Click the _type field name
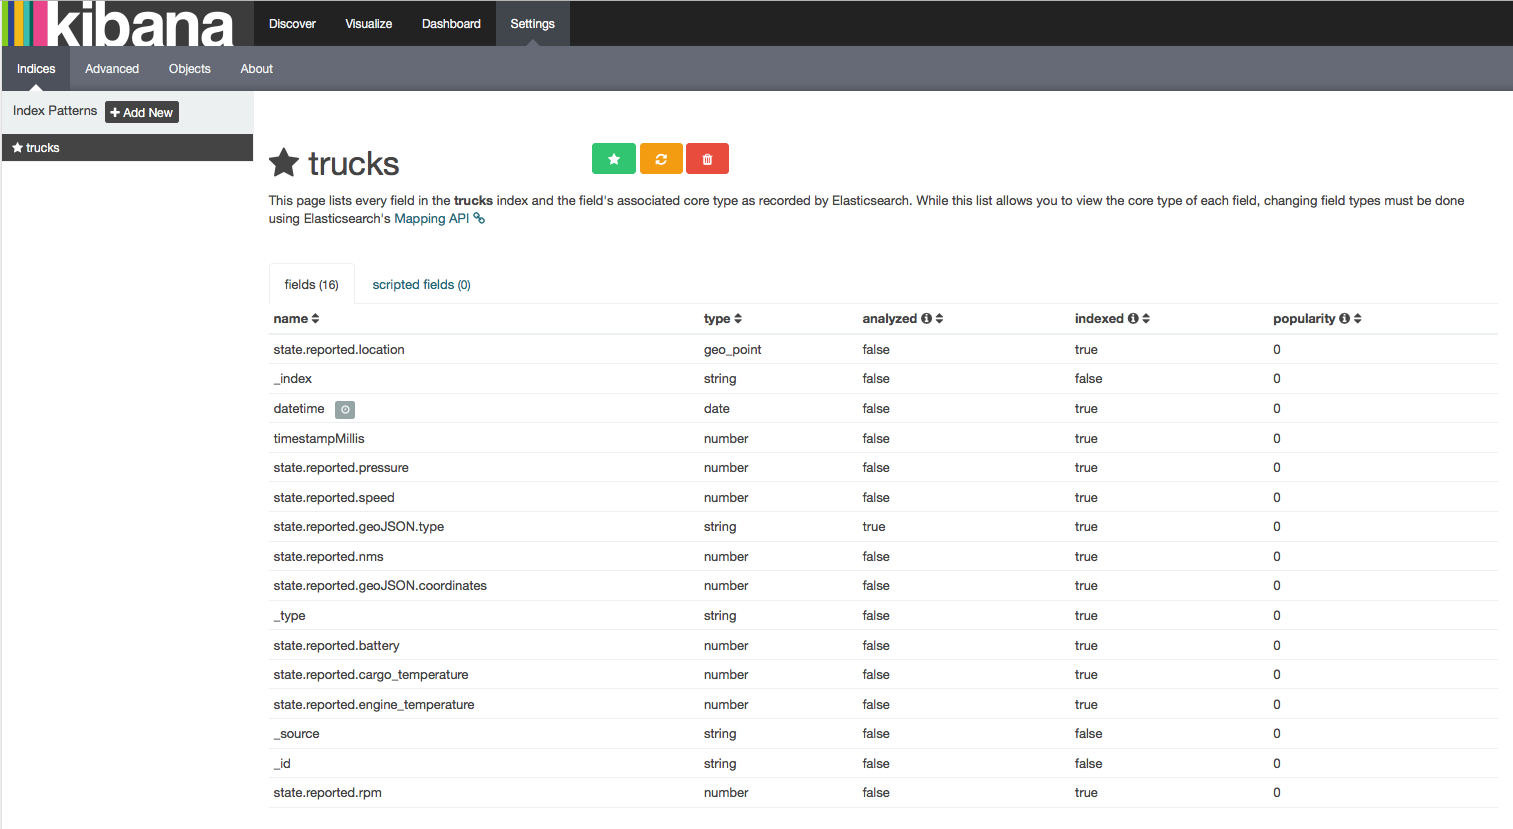The height and width of the screenshot is (829, 1513). (x=290, y=616)
